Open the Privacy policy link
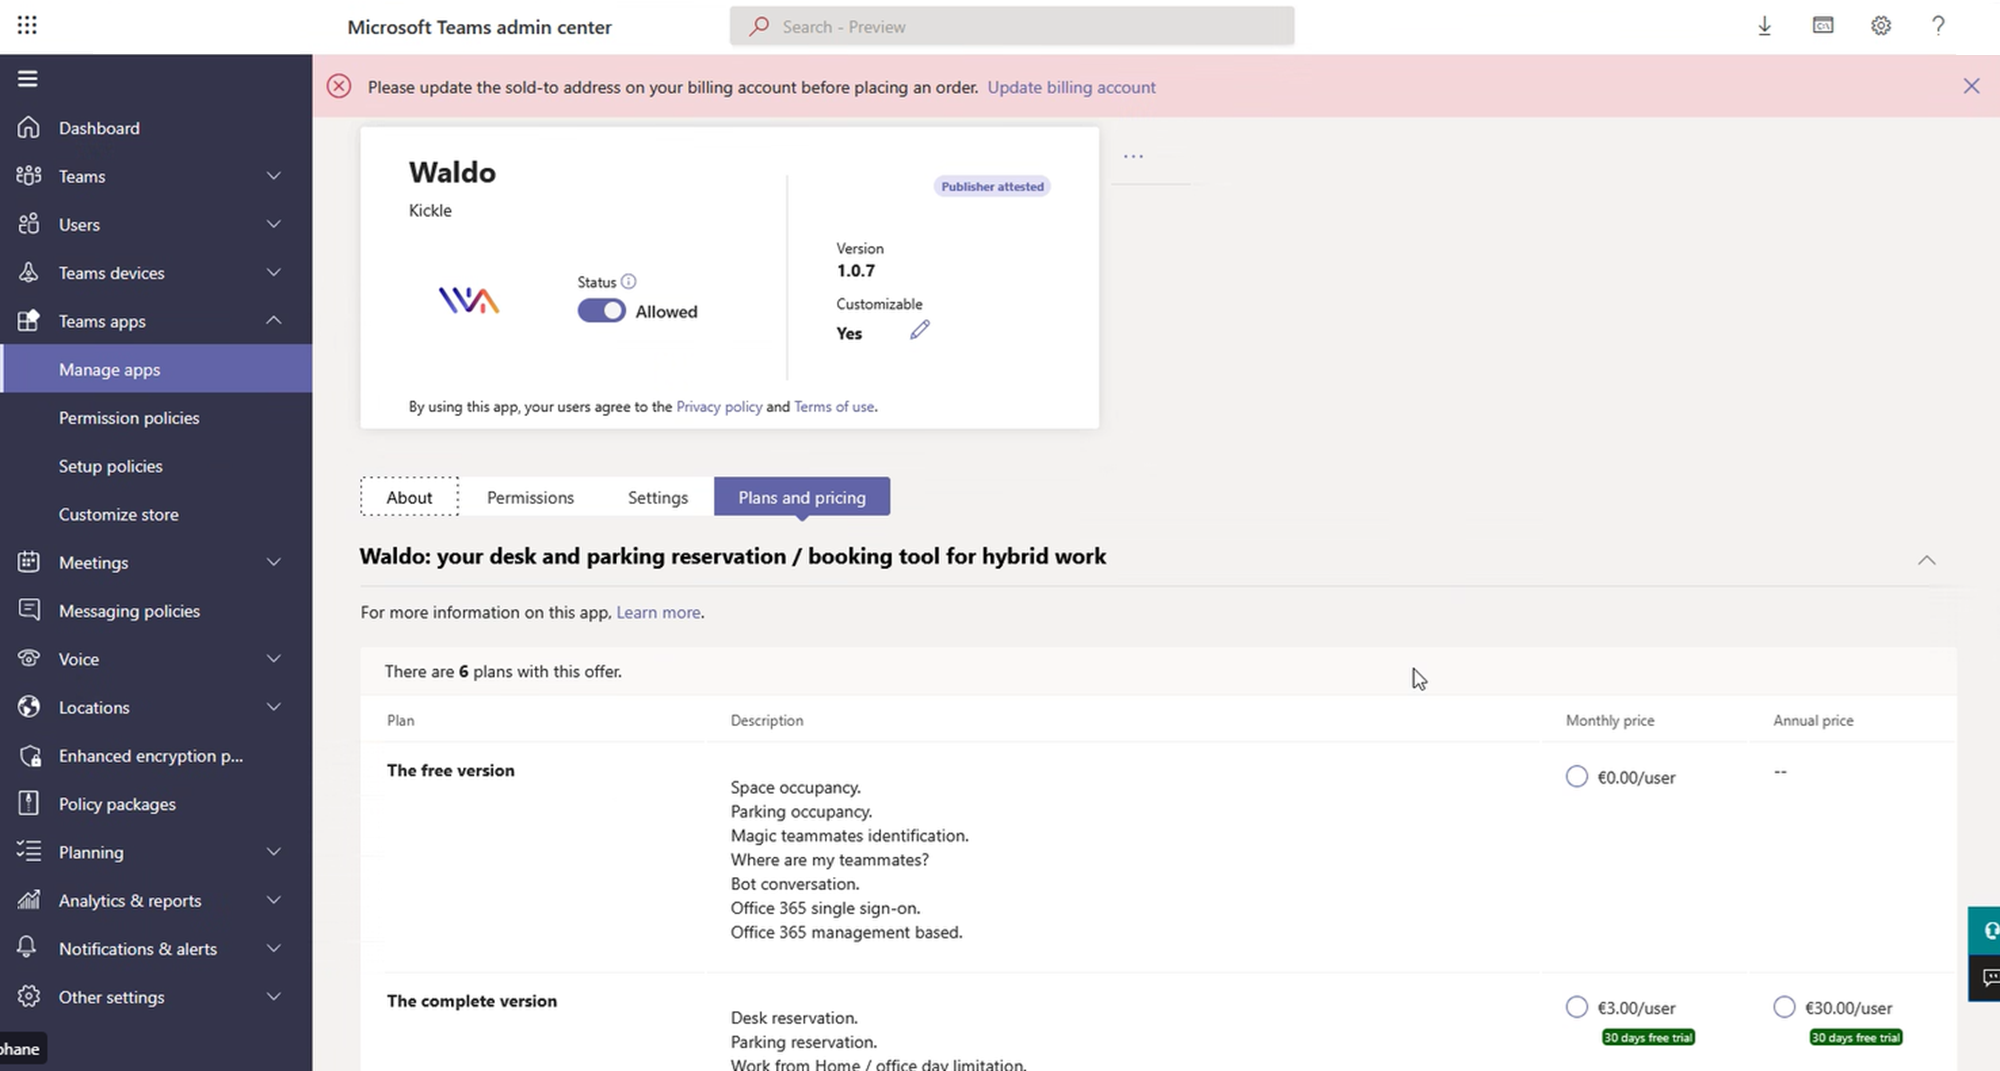This screenshot has width=2000, height=1071. [719, 406]
